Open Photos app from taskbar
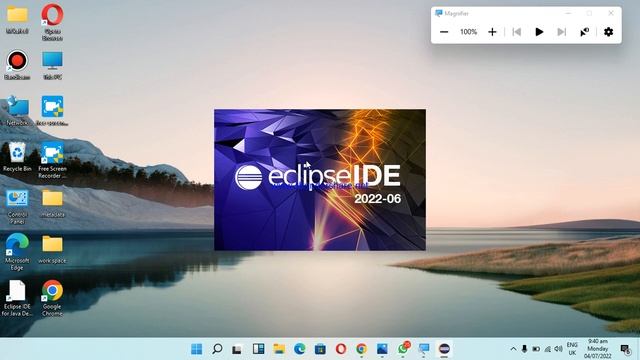Image resolution: width=640 pixels, height=360 pixels. 382,349
